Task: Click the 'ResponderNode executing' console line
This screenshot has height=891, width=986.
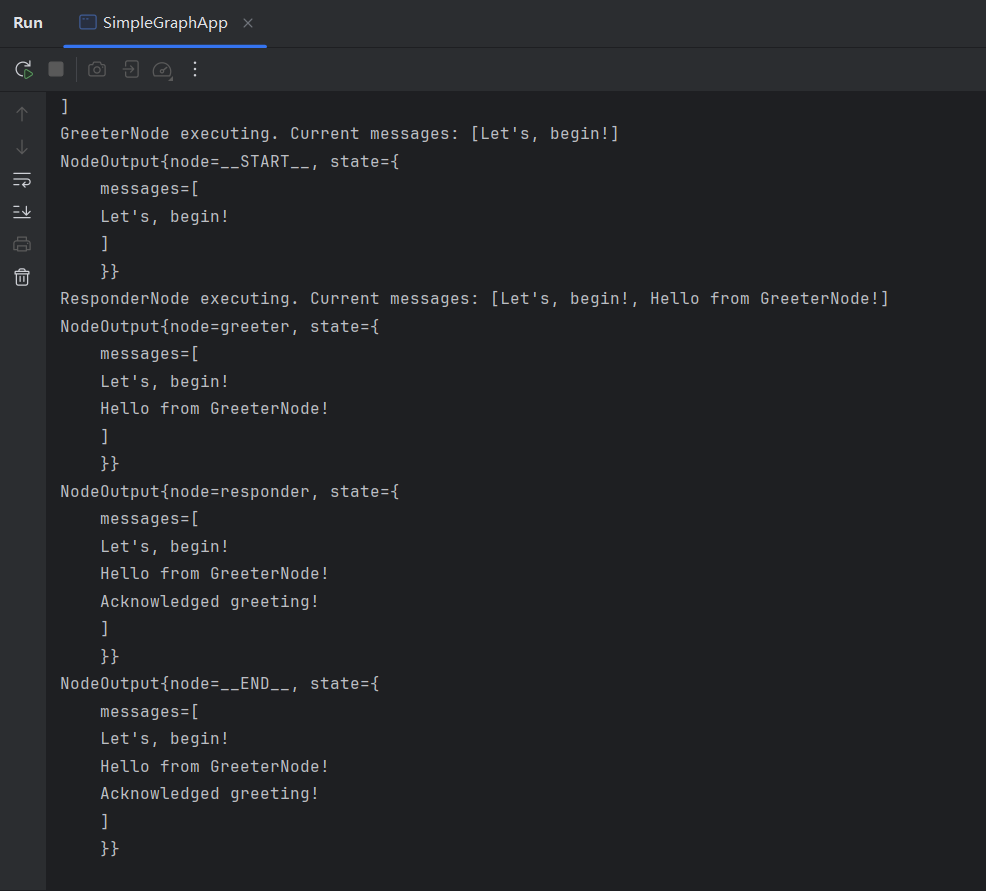Action: click(x=474, y=299)
